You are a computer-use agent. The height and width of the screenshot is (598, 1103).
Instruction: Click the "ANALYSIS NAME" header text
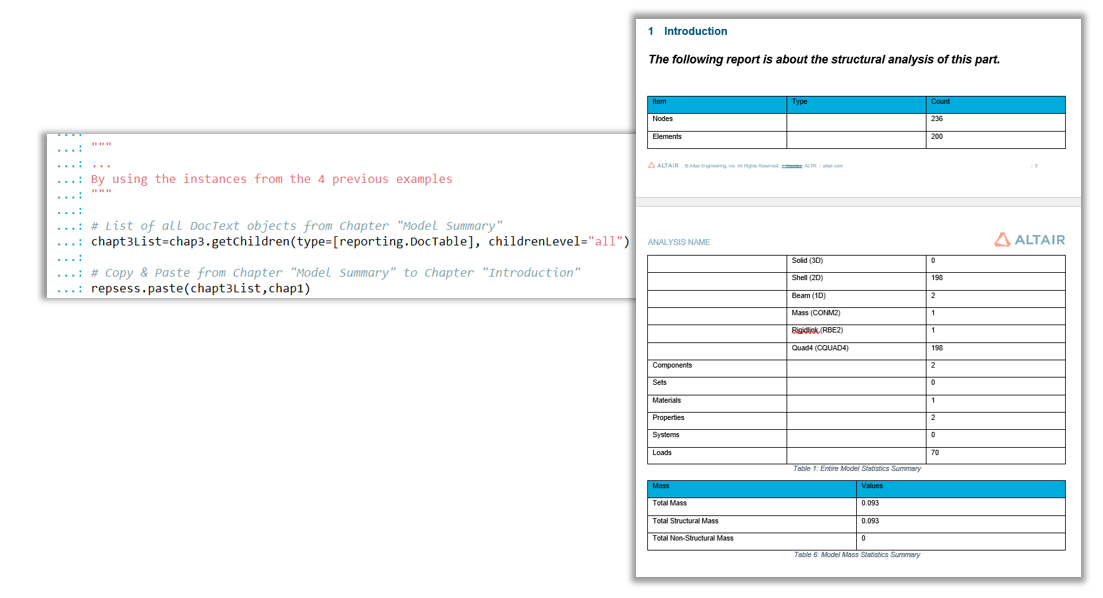[679, 242]
